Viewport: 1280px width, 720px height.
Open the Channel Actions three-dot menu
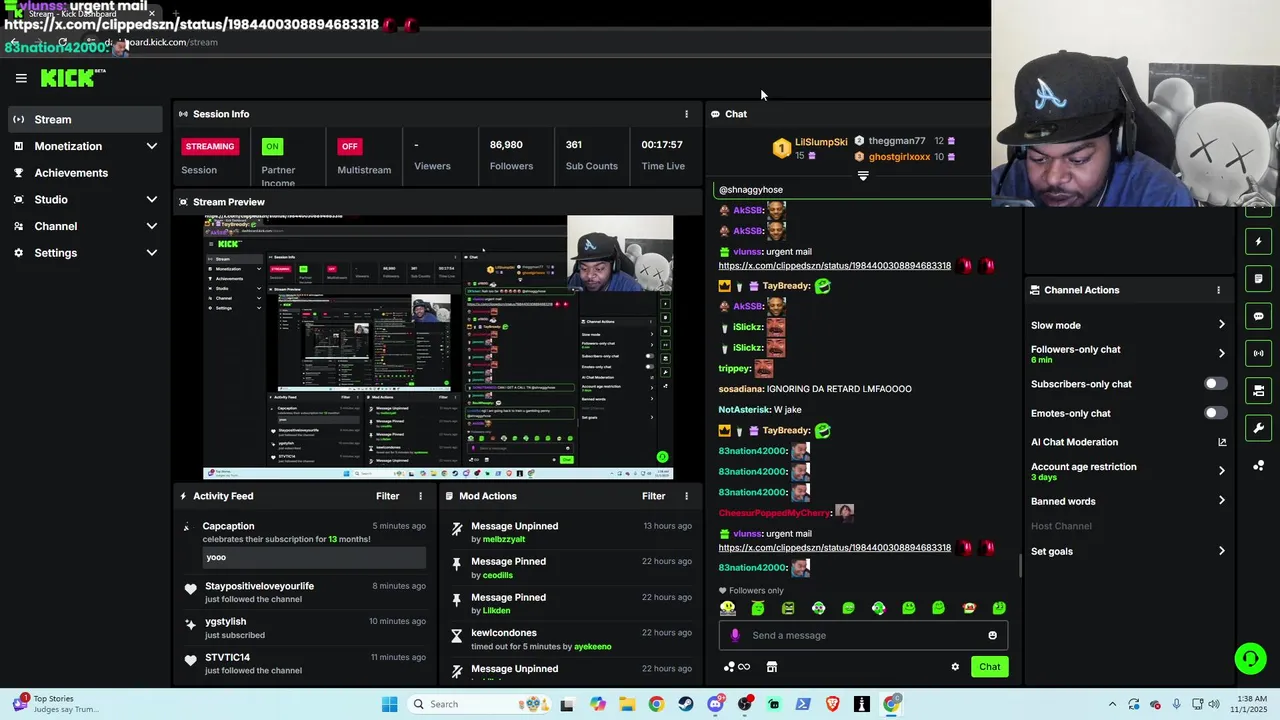1218,290
